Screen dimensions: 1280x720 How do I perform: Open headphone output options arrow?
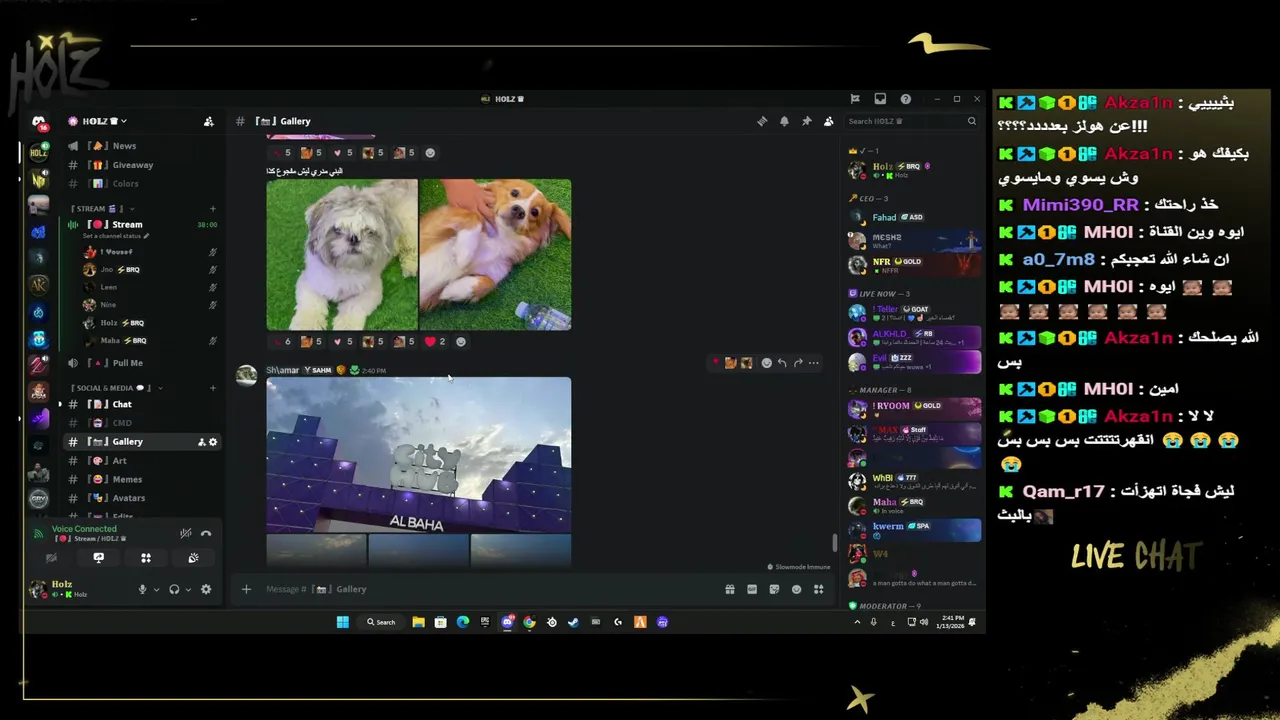(x=188, y=589)
